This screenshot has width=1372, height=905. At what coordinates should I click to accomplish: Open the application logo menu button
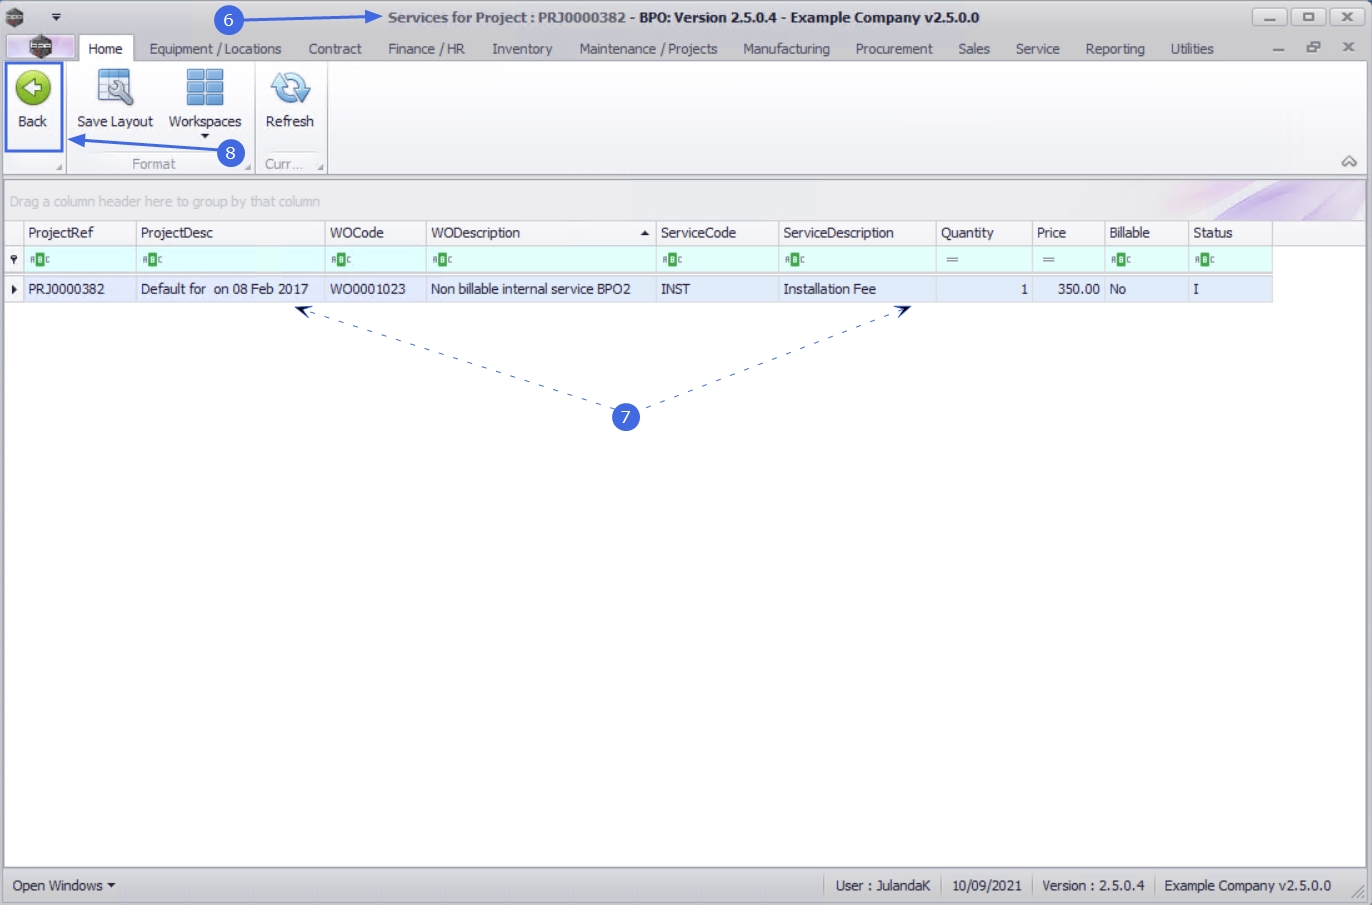[40, 47]
